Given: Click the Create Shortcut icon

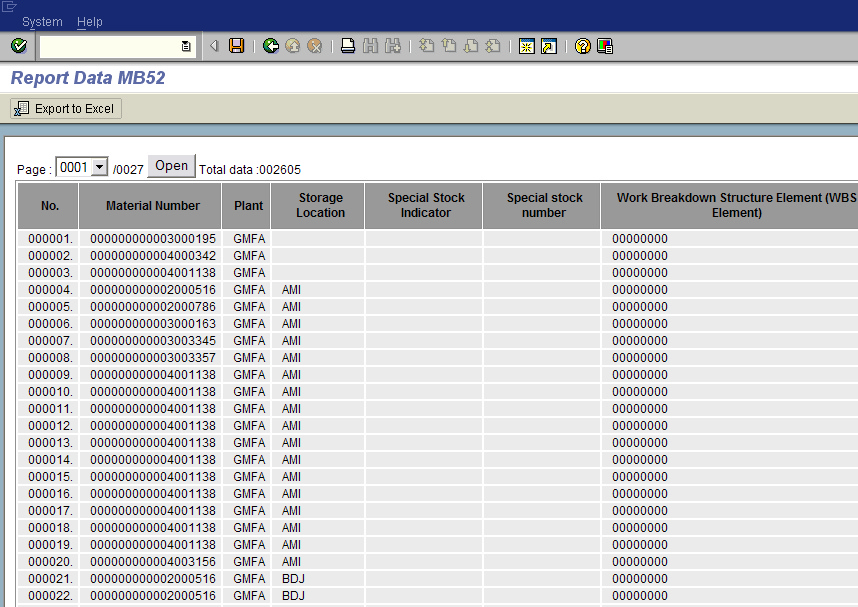Looking at the screenshot, I should point(547,46).
